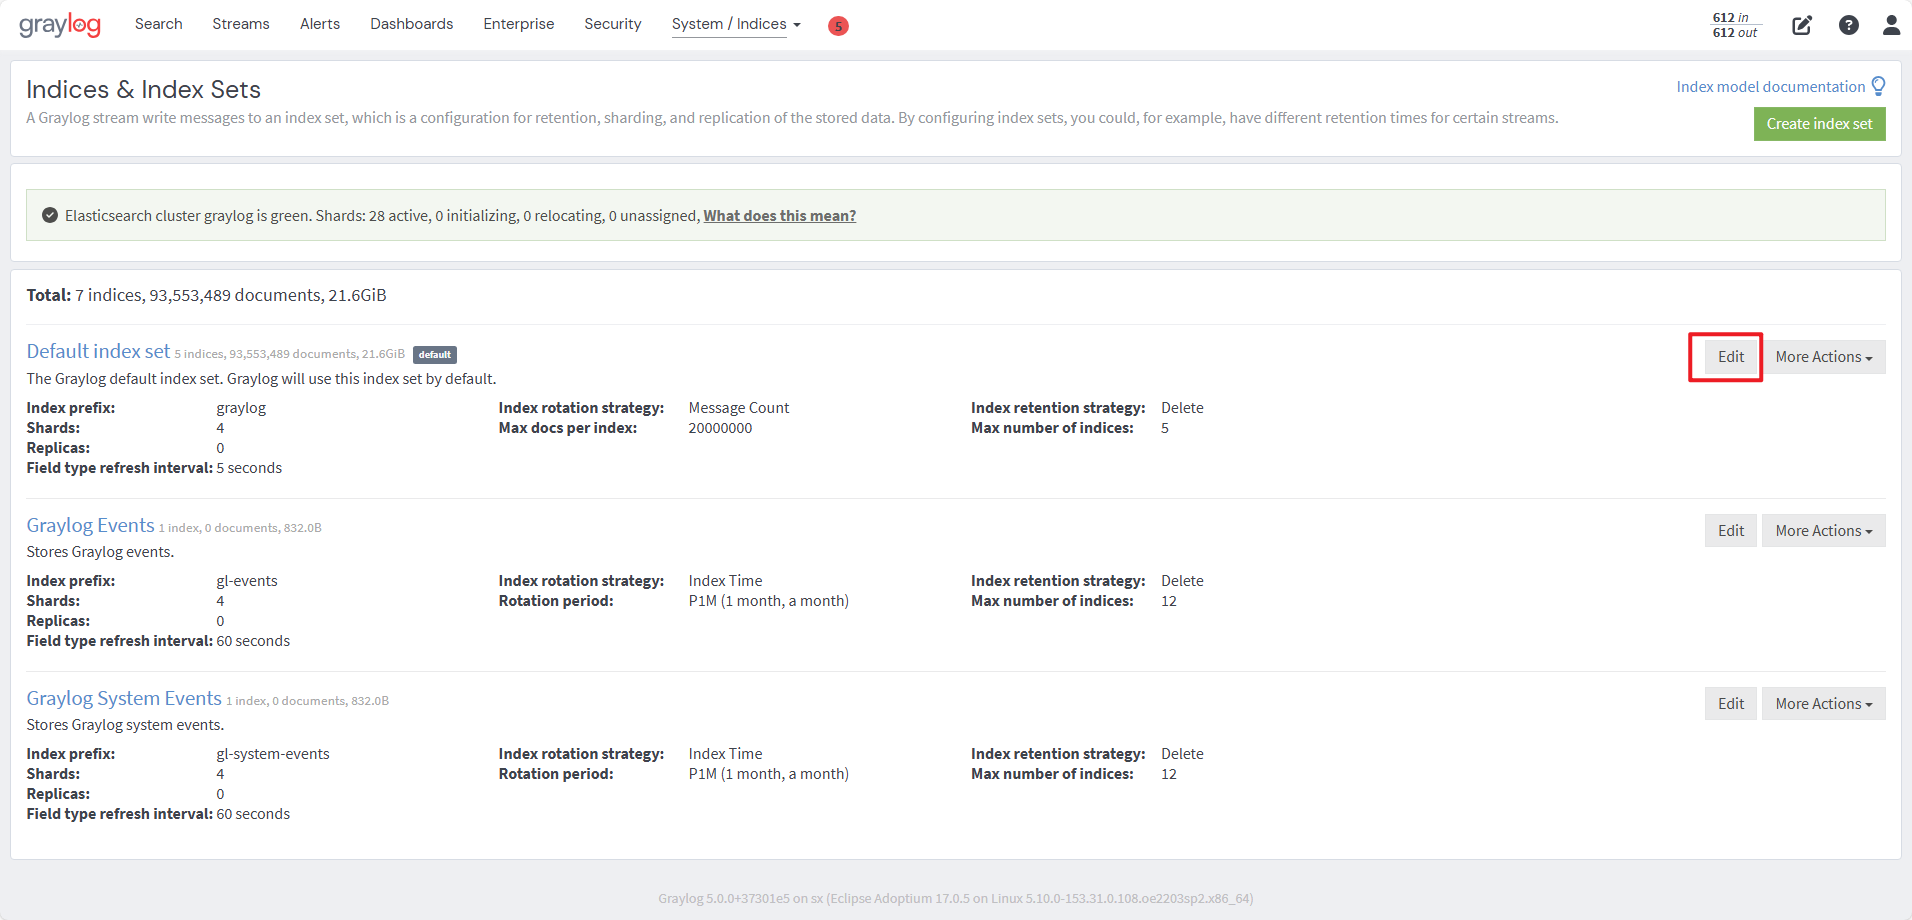This screenshot has height=920, width=1912.
Task: Edit the Graylog System Events index set
Action: point(1731,704)
